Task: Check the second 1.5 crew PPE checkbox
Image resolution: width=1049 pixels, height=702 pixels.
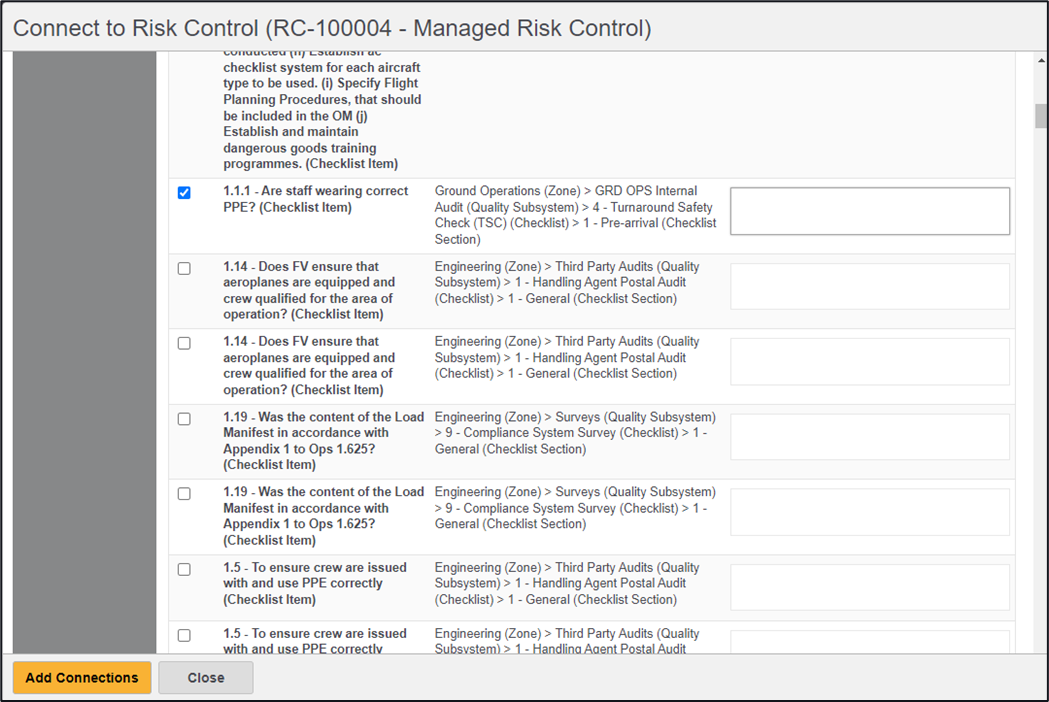Action: (184, 635)
